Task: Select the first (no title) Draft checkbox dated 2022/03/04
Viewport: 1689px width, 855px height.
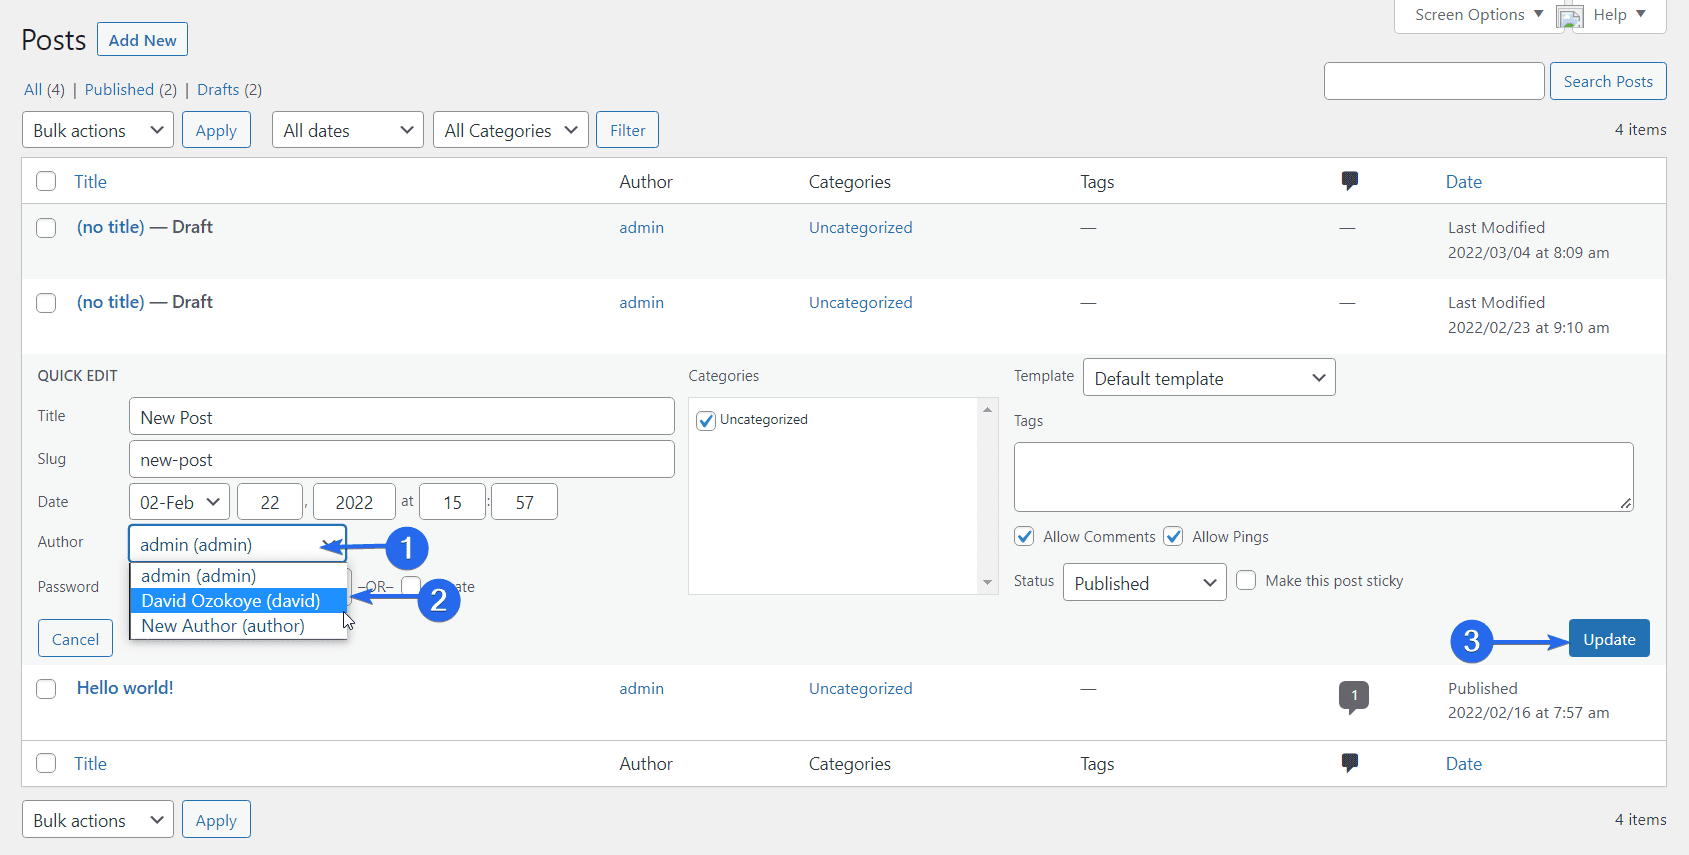Action: (46, 228)
